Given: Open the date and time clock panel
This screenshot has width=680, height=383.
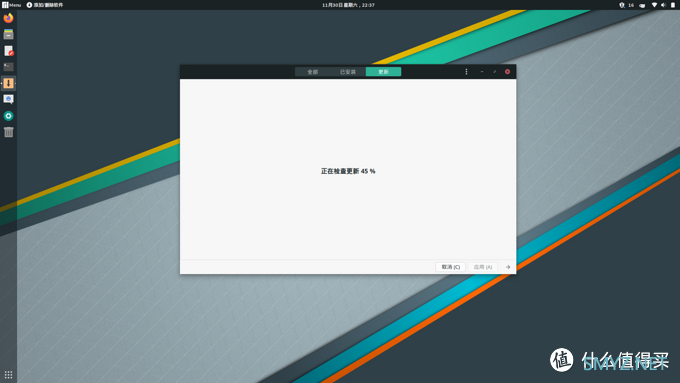Looking at the screenshot, I should [x=348, y=5].
